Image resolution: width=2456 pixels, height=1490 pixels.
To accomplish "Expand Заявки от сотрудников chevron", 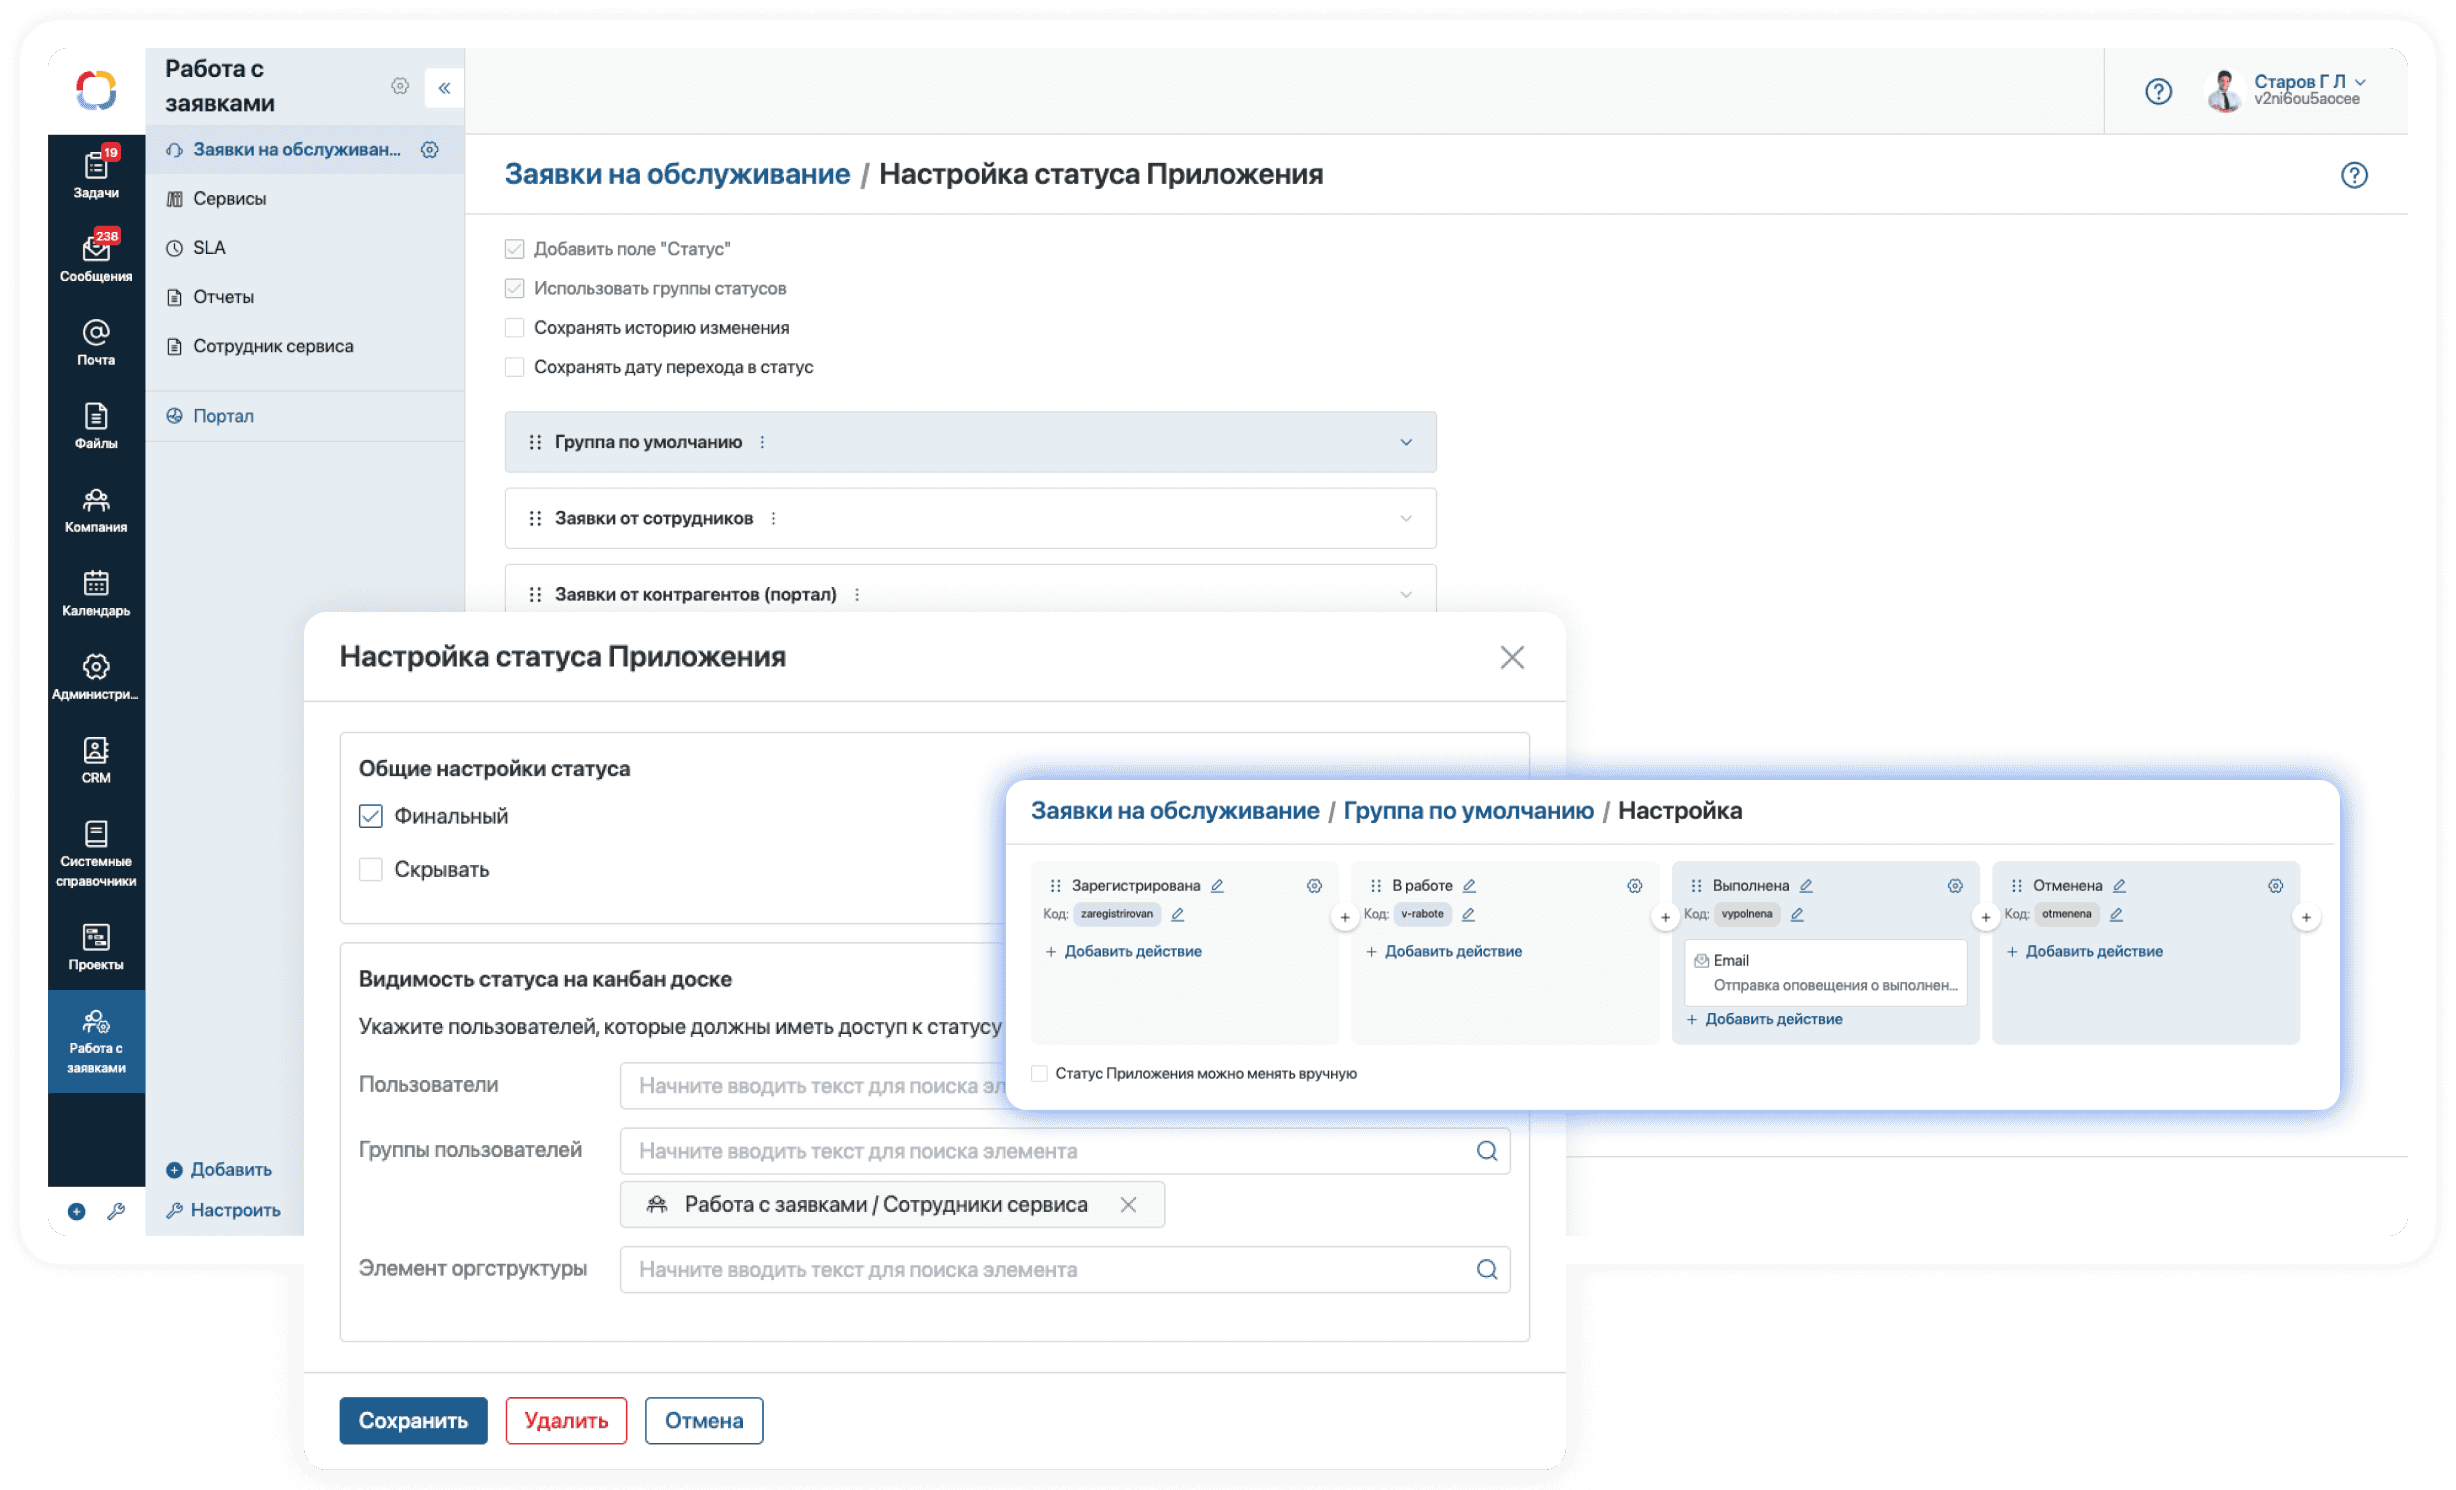I will click(x=1406, y=518).
